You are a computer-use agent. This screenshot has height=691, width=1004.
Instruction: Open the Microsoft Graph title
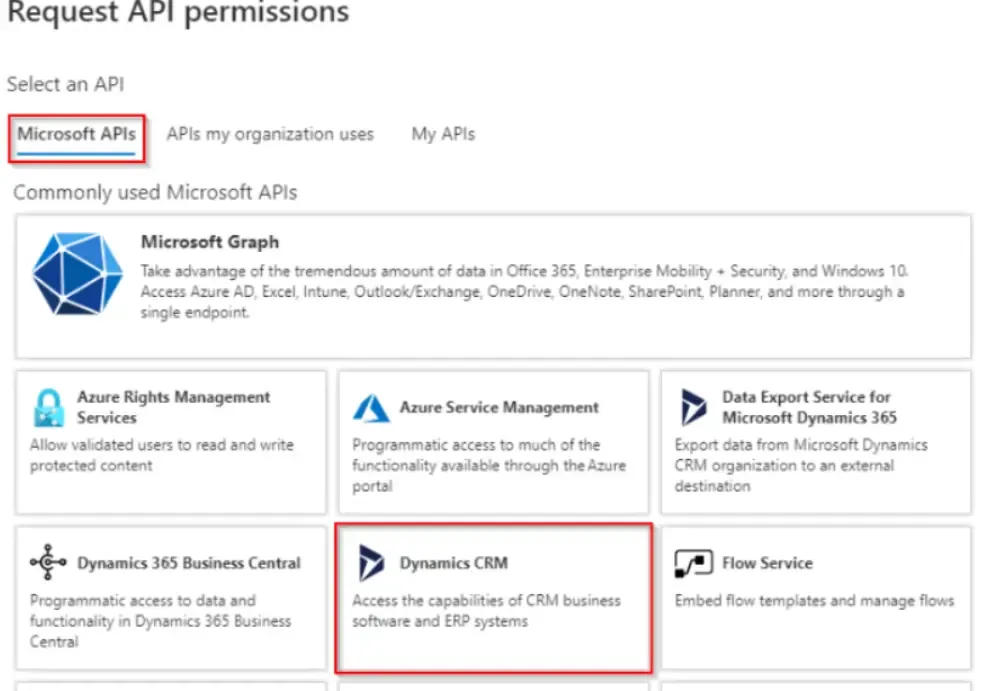click(210, 242)
